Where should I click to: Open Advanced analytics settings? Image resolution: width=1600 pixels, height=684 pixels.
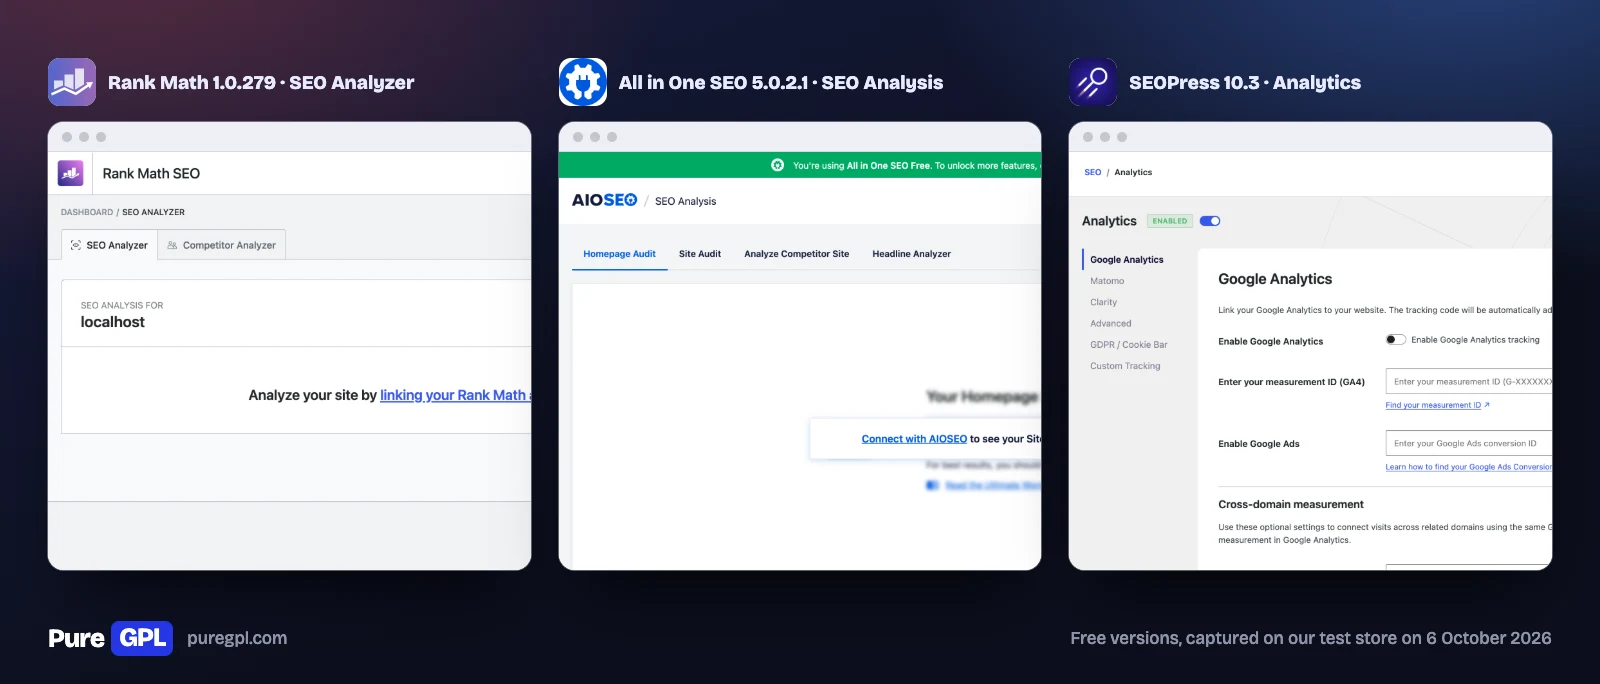pos(1111,323)
